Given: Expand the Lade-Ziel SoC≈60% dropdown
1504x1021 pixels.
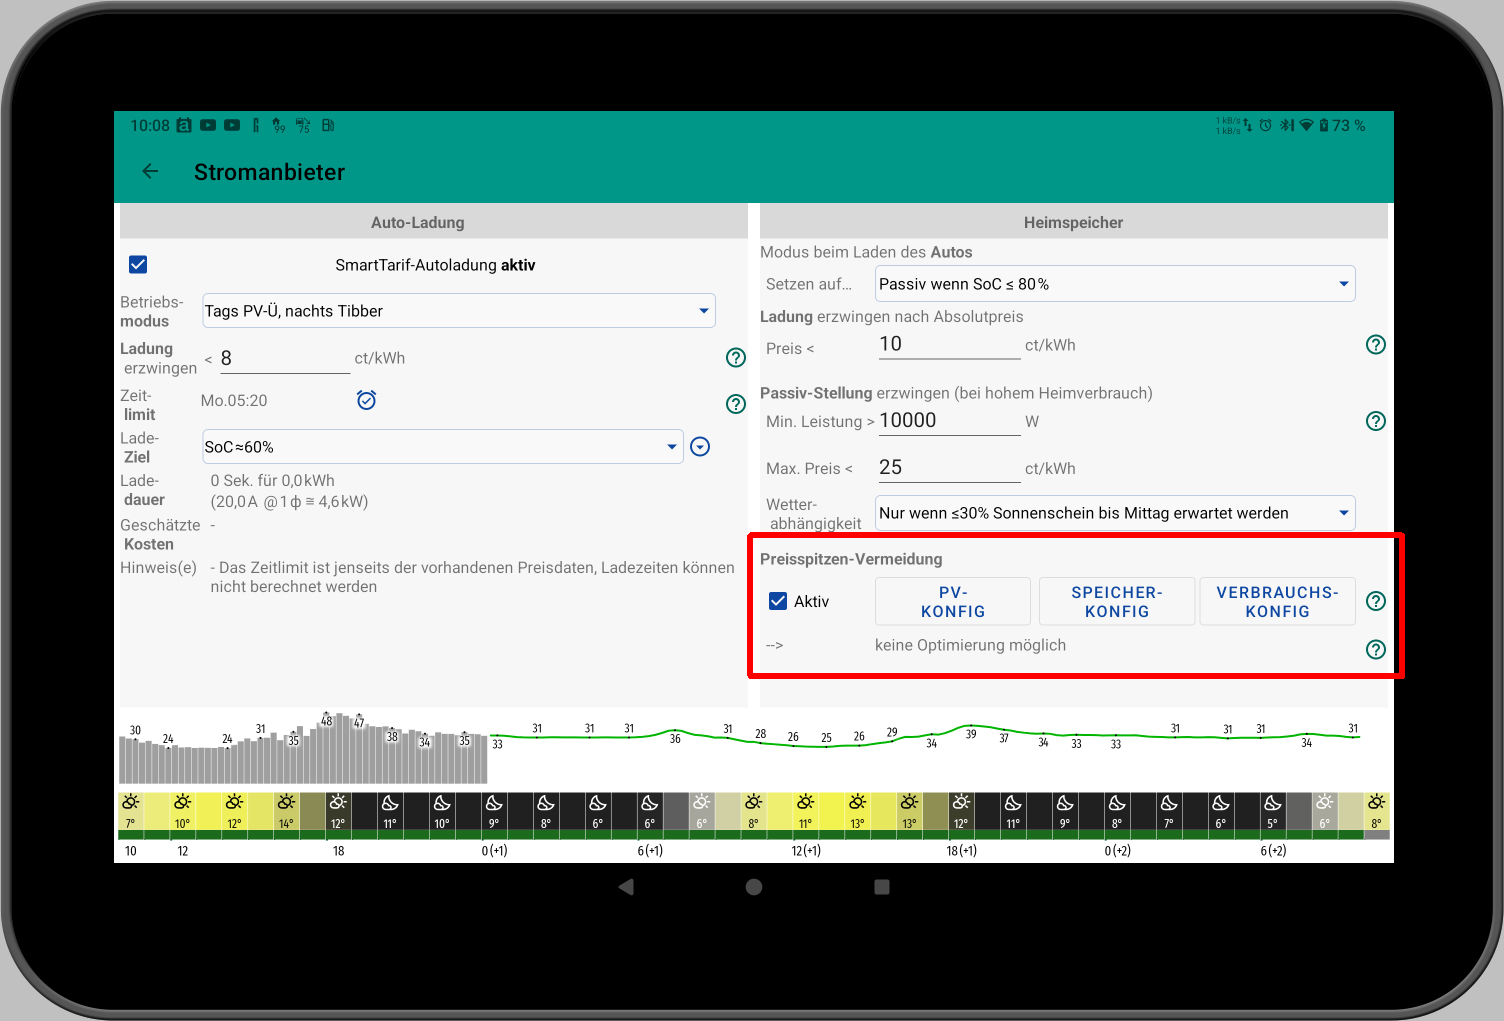Looking at the screenshot, I should point(442,447).
